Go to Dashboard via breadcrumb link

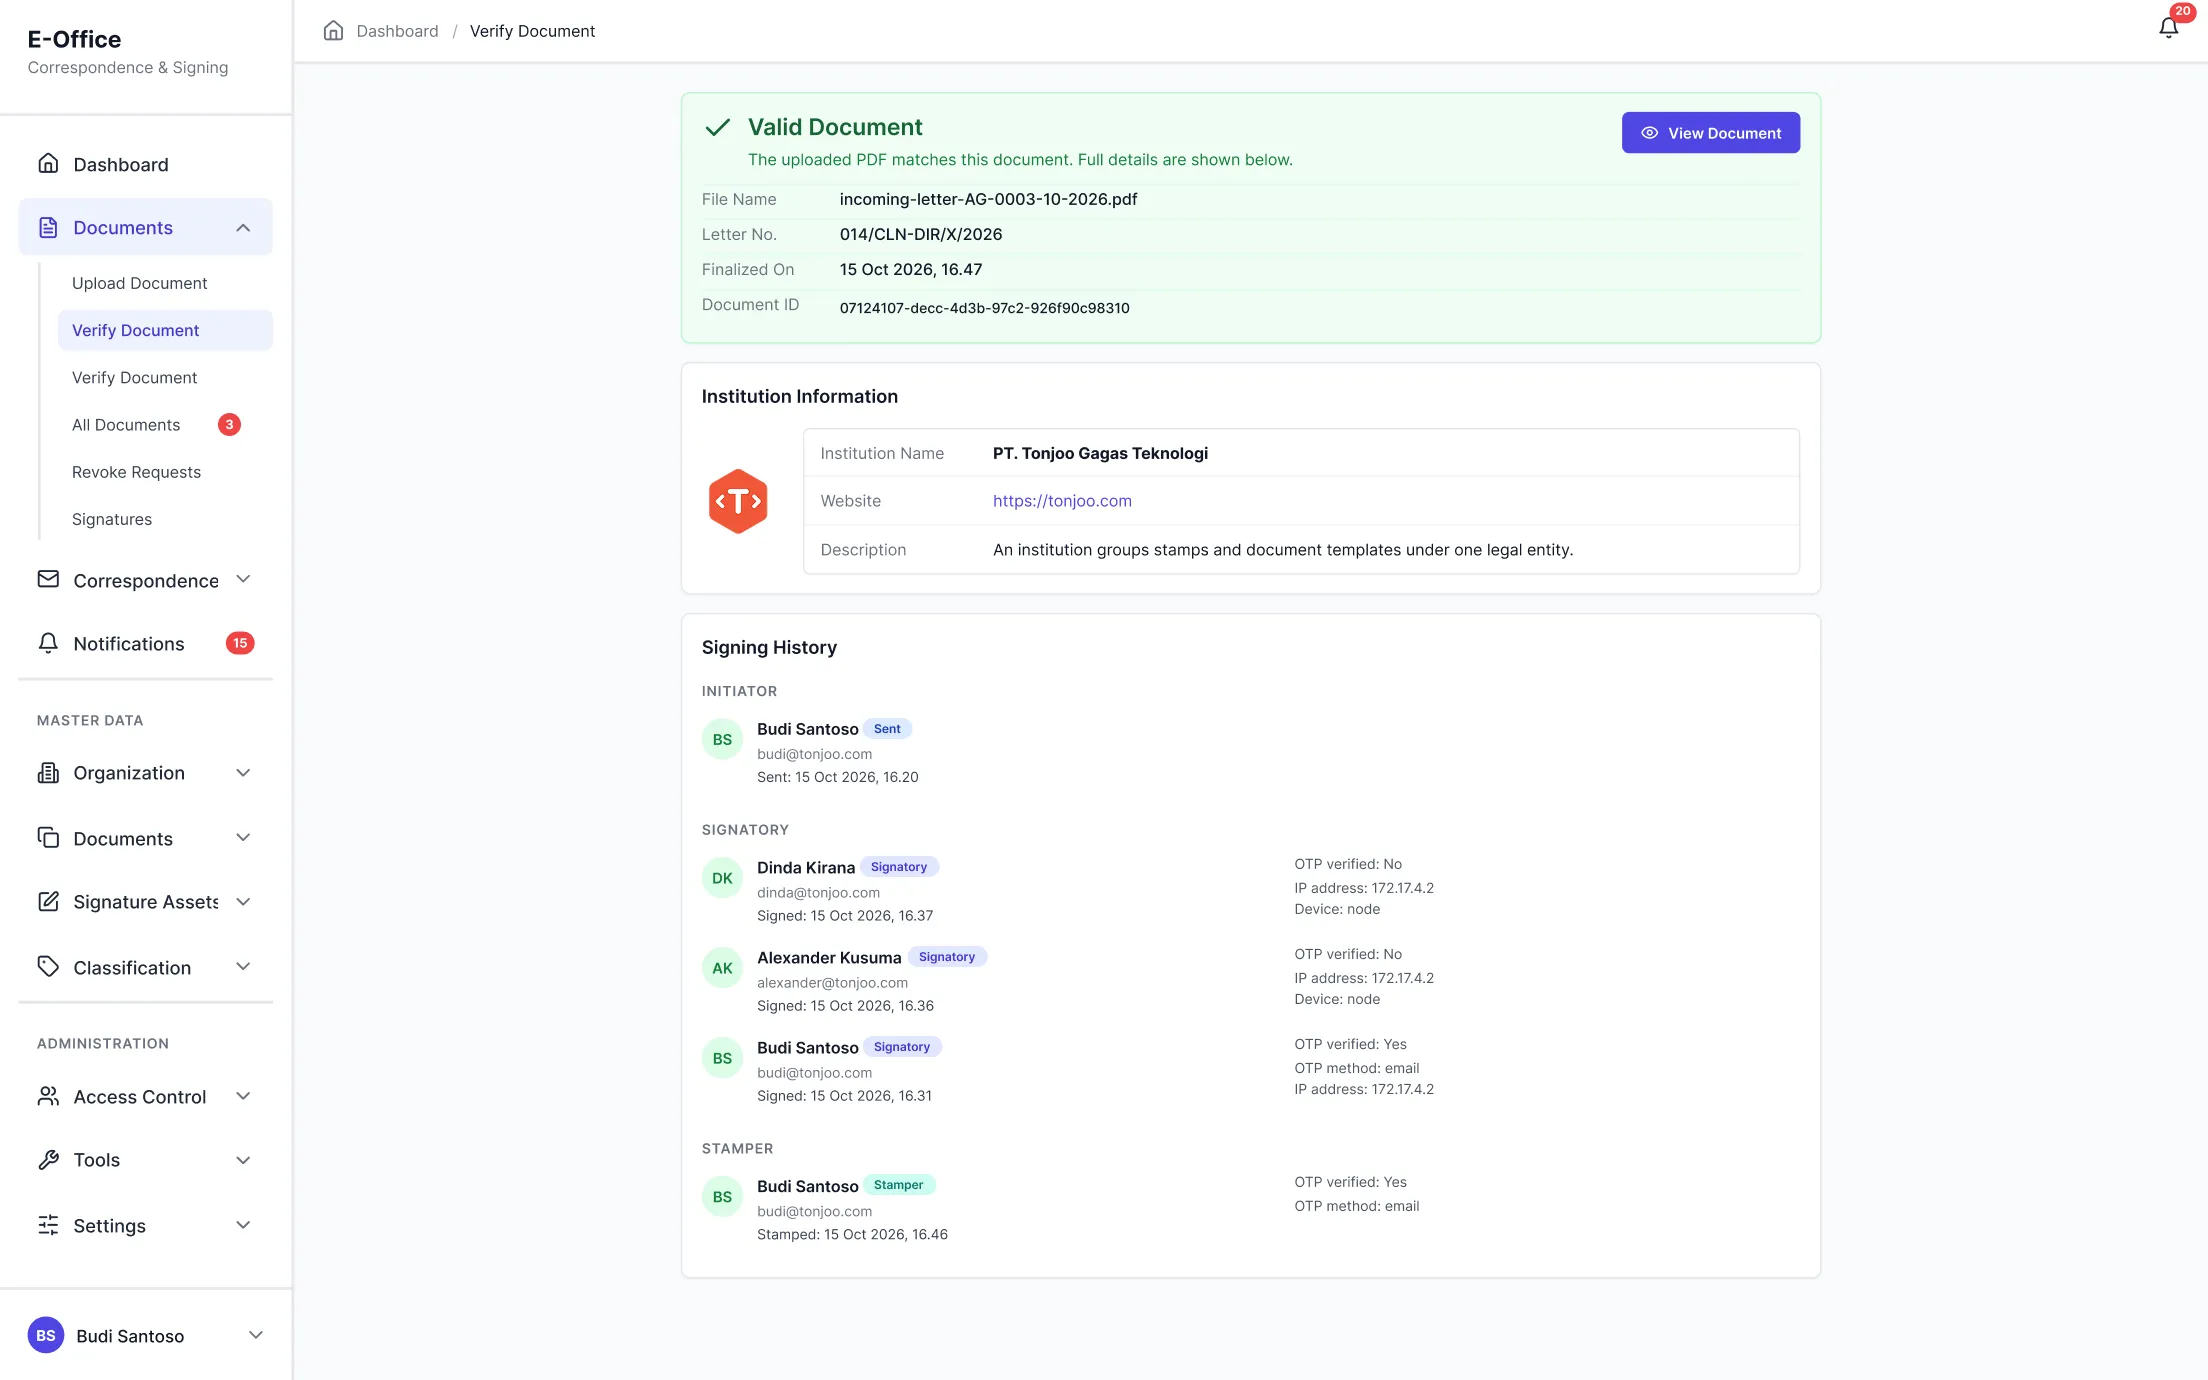(397, 31)
